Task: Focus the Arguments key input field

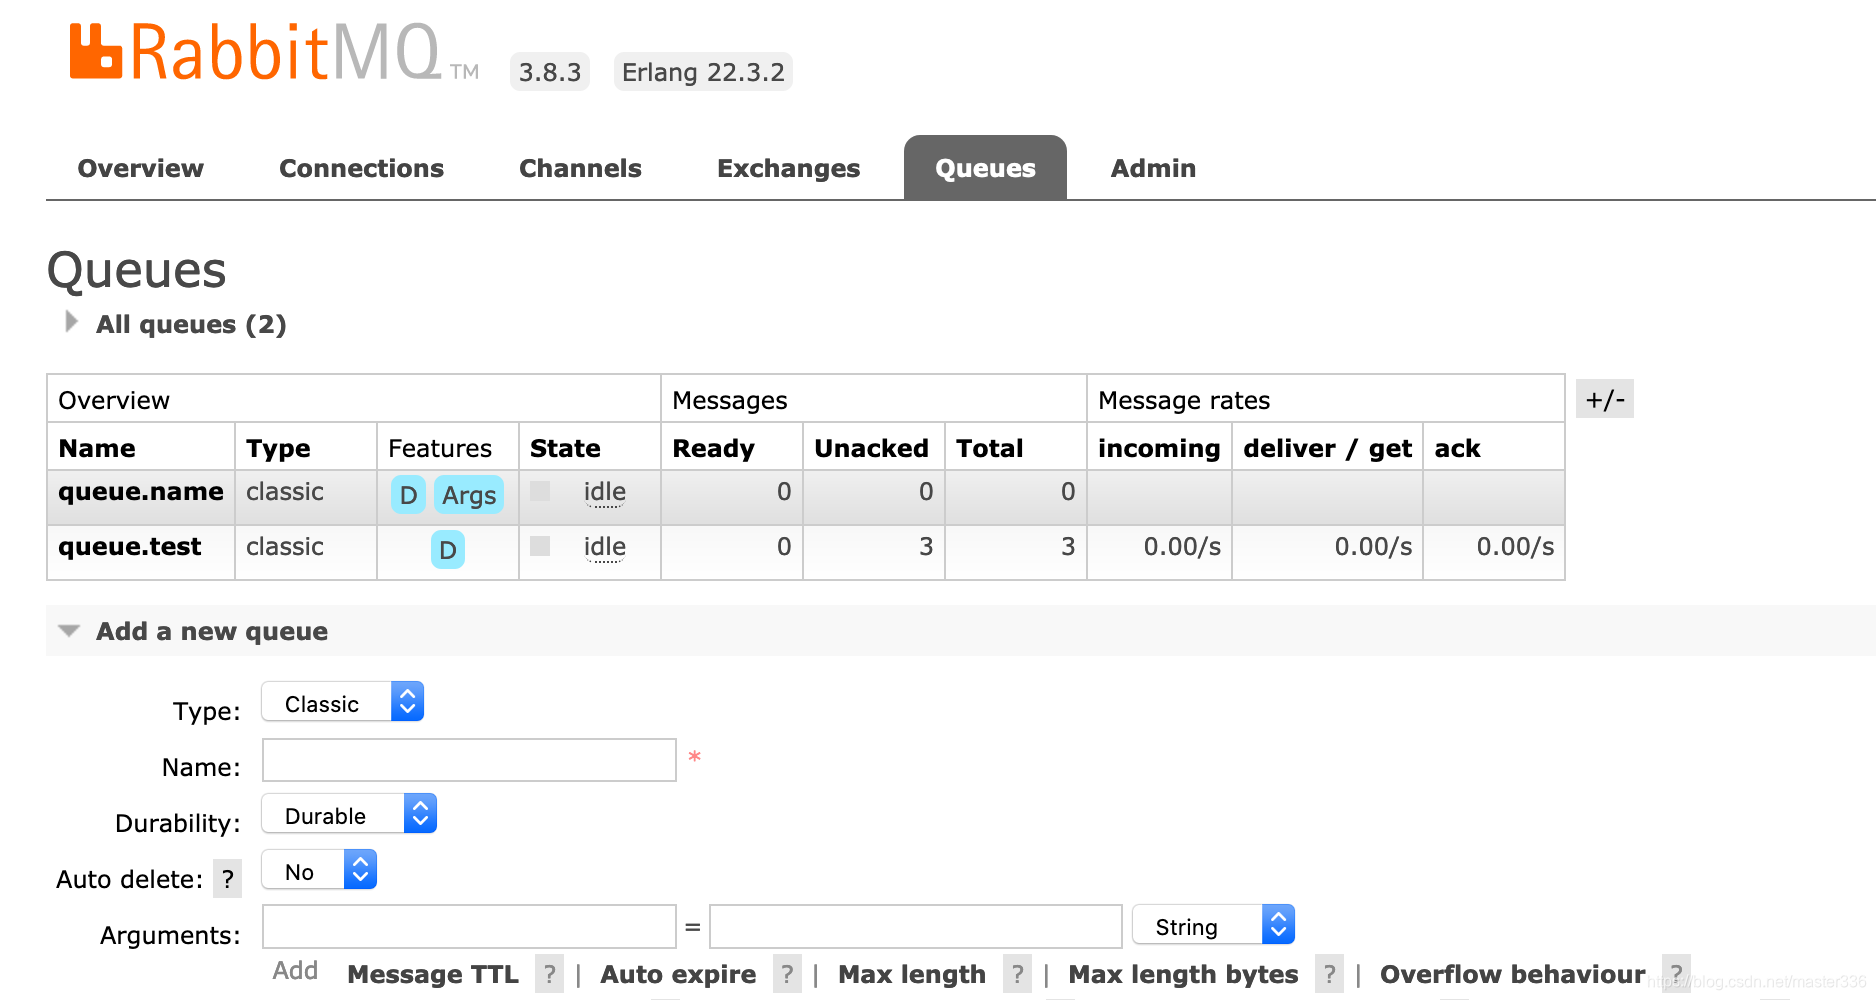Action: pos(469,926)
